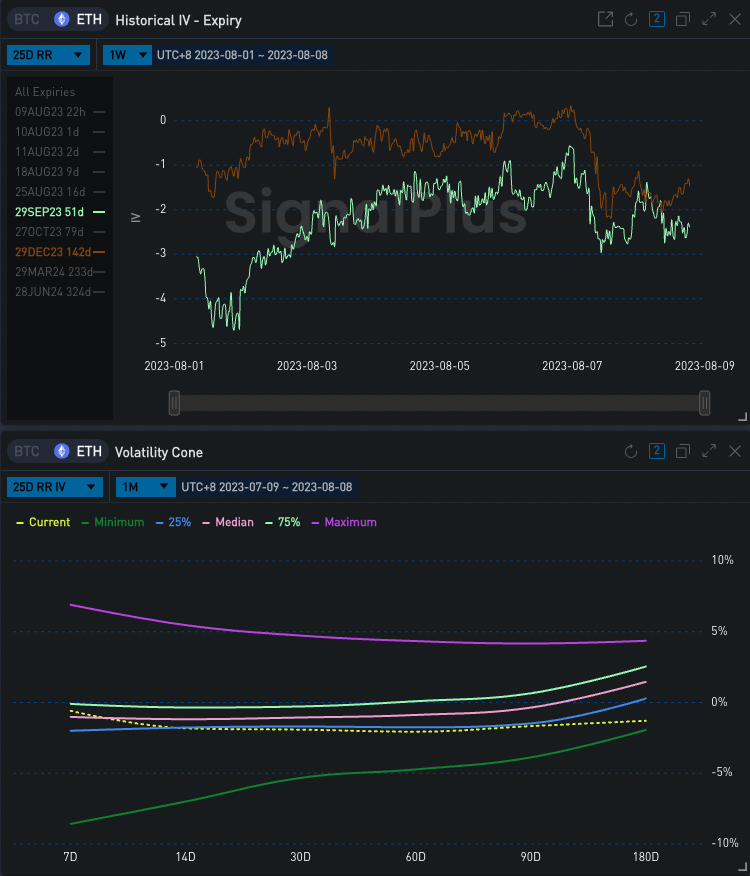Refresh the Historical IV - Expiry panel

(630, 19)
